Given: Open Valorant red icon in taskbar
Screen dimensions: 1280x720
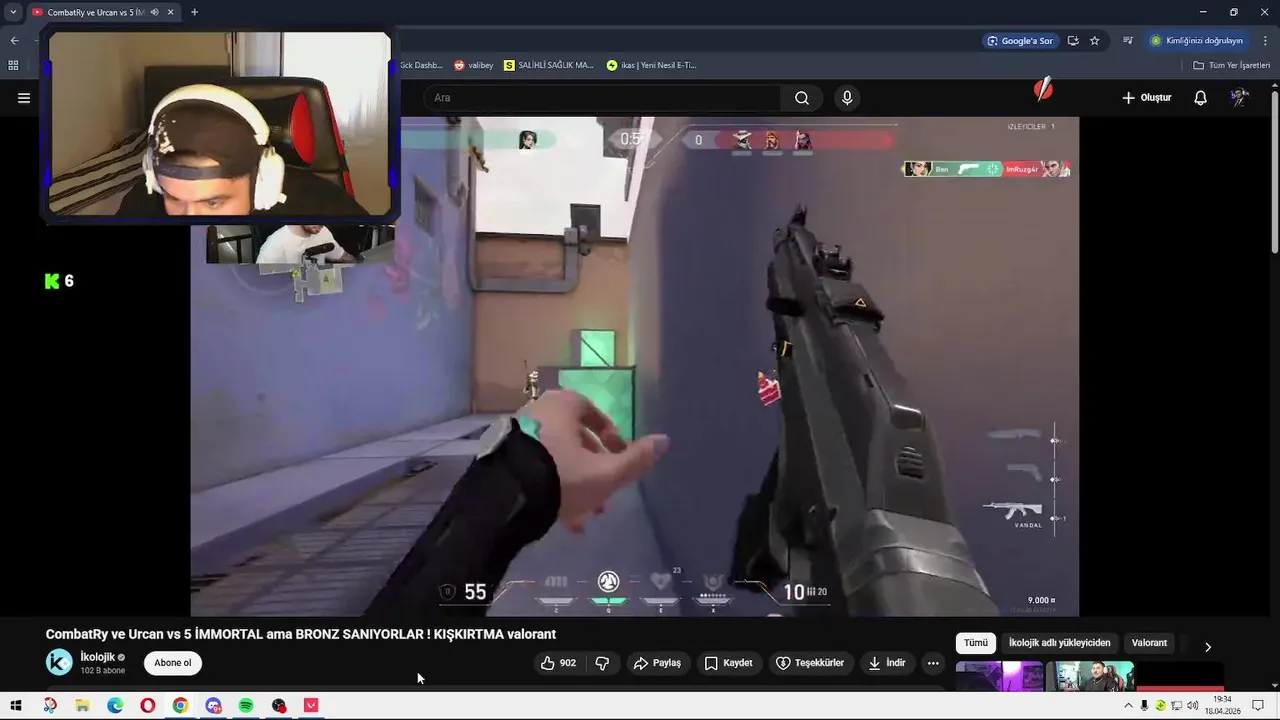Looking at the screenshot, I should pyautogui.click(x=311, y=706).
